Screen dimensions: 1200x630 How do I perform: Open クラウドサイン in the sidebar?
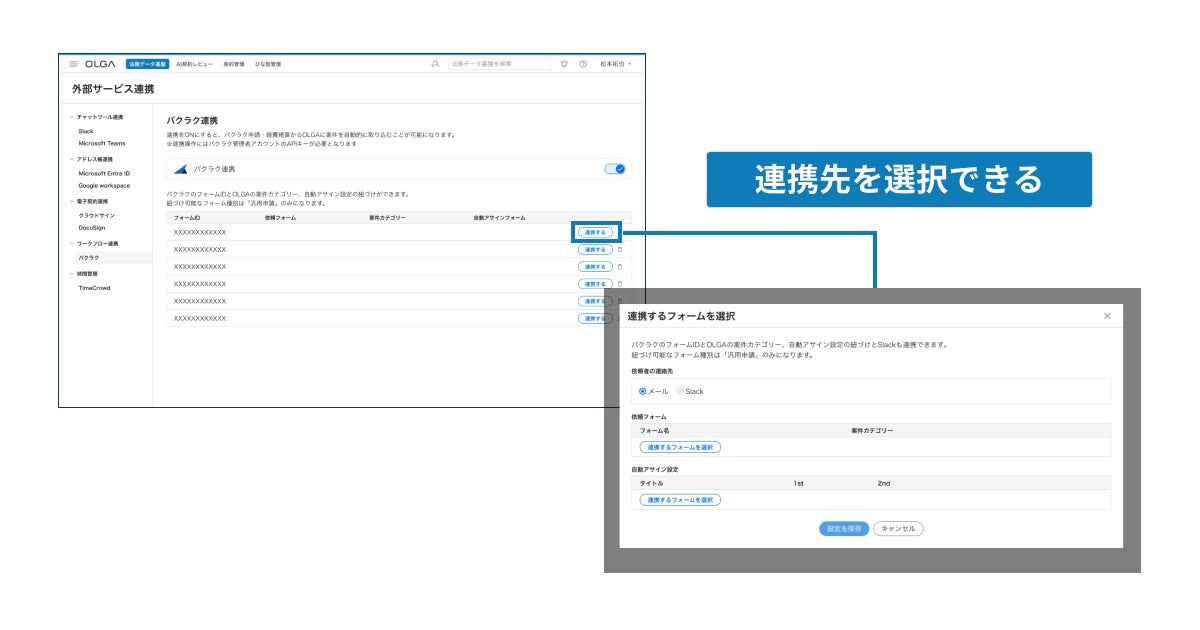click(97, 215)
